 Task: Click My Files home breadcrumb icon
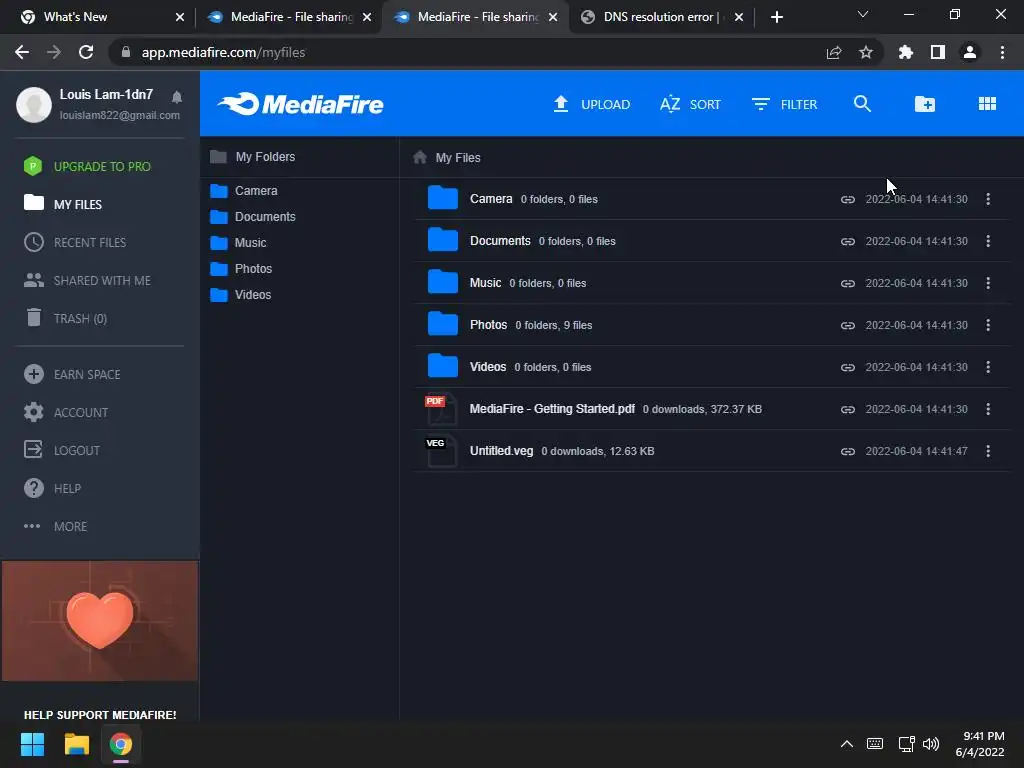[420, 157]
